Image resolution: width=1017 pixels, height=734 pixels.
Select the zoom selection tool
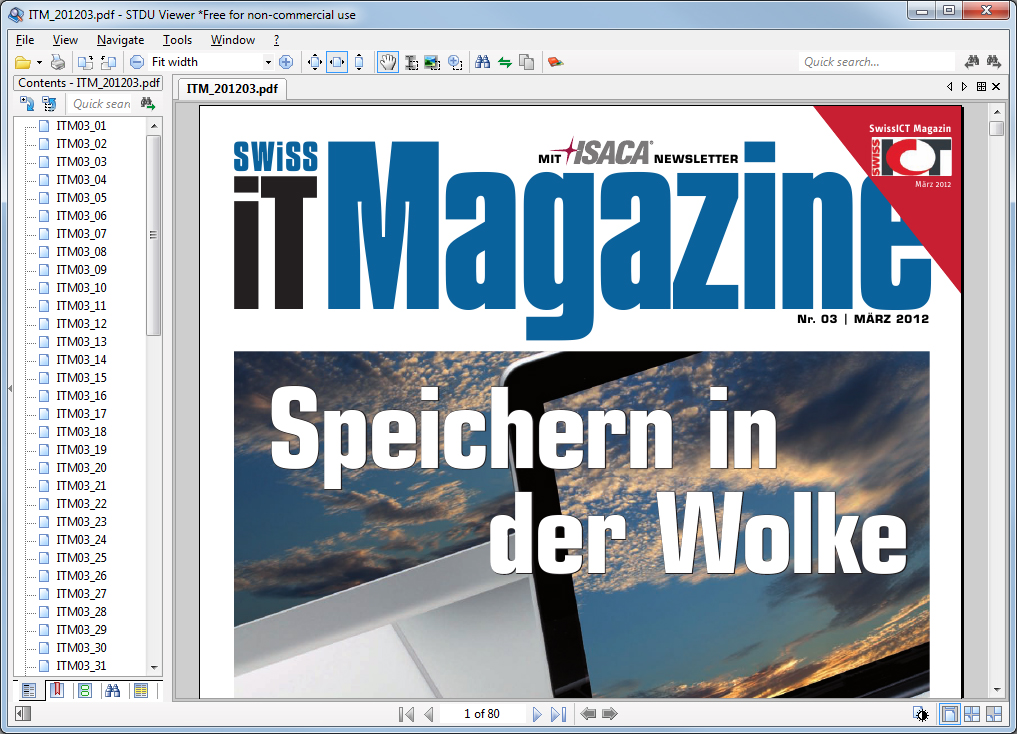pos(455,62)
